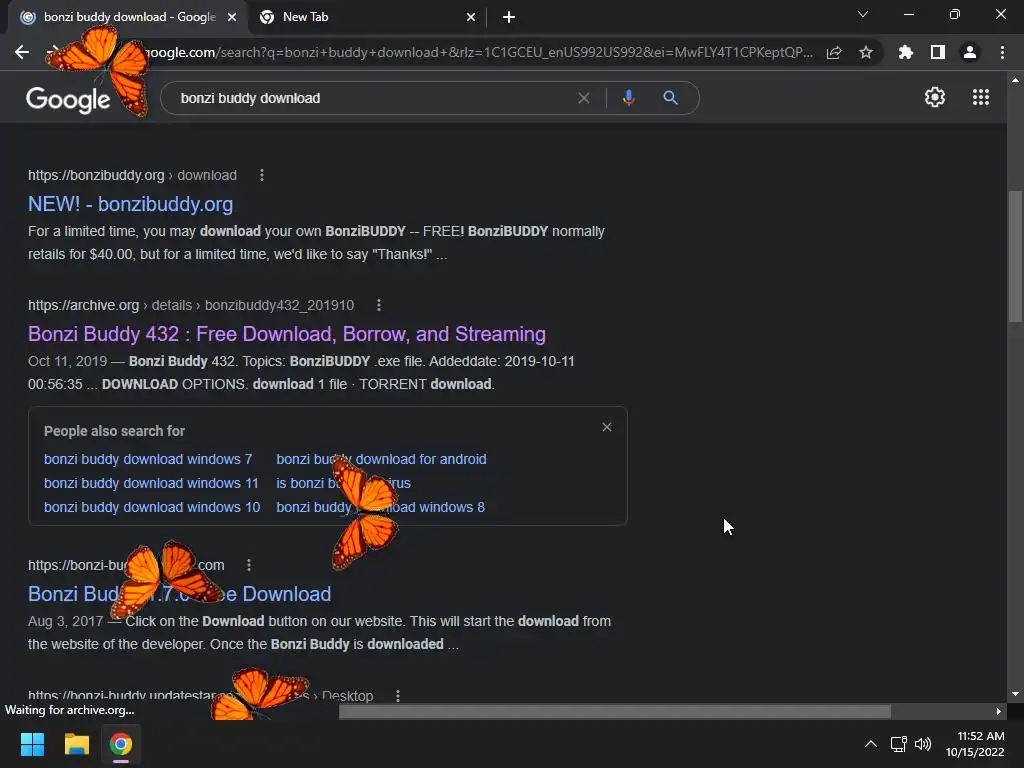Viewport: 1024px width, 768px height.
Task: Open Google quick settings gear
Action: tap(935, 97)
